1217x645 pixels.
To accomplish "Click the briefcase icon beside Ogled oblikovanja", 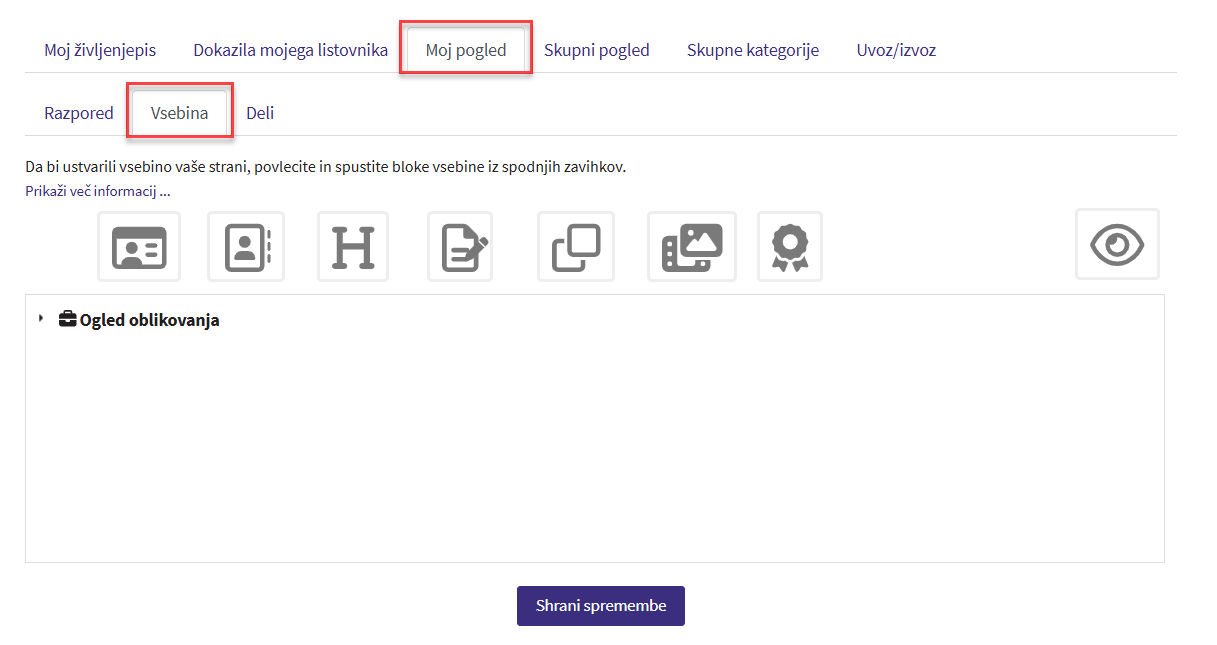I will (68, 320).
